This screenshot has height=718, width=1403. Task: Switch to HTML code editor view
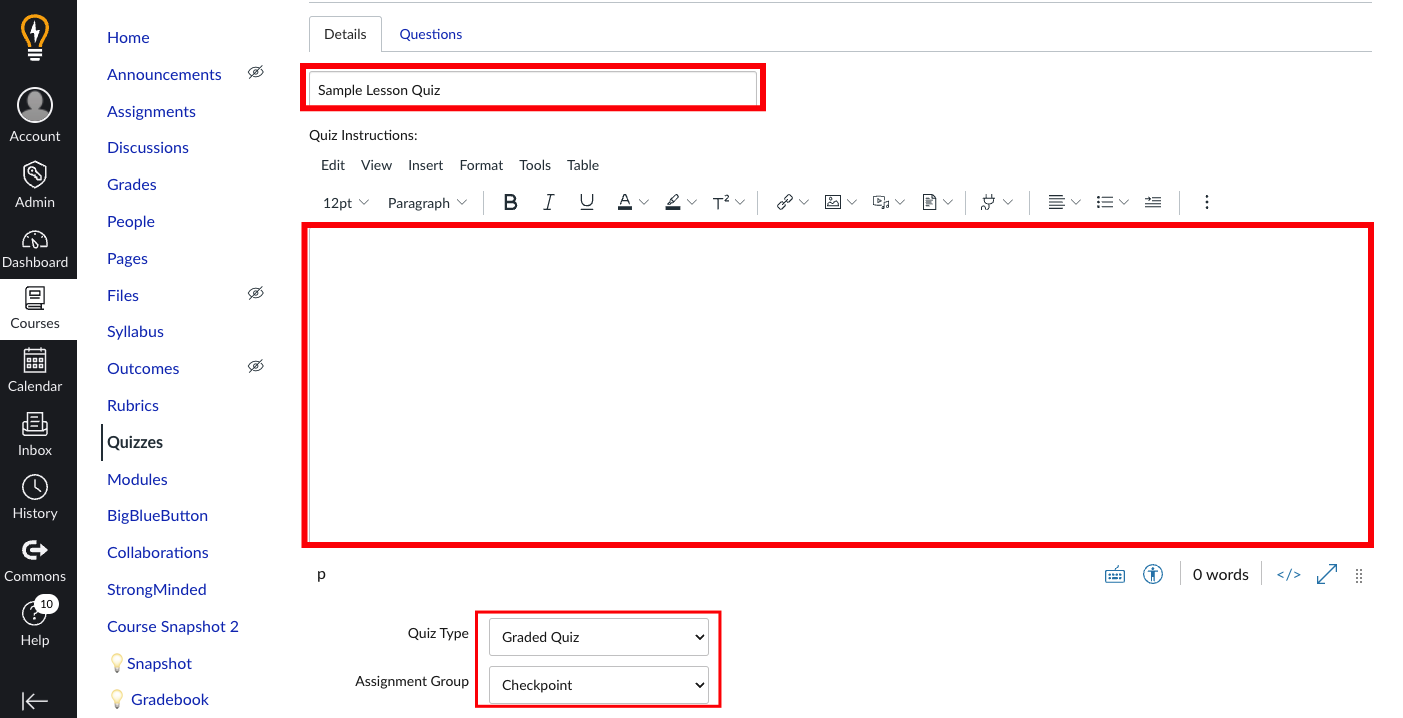point(1289,574)
